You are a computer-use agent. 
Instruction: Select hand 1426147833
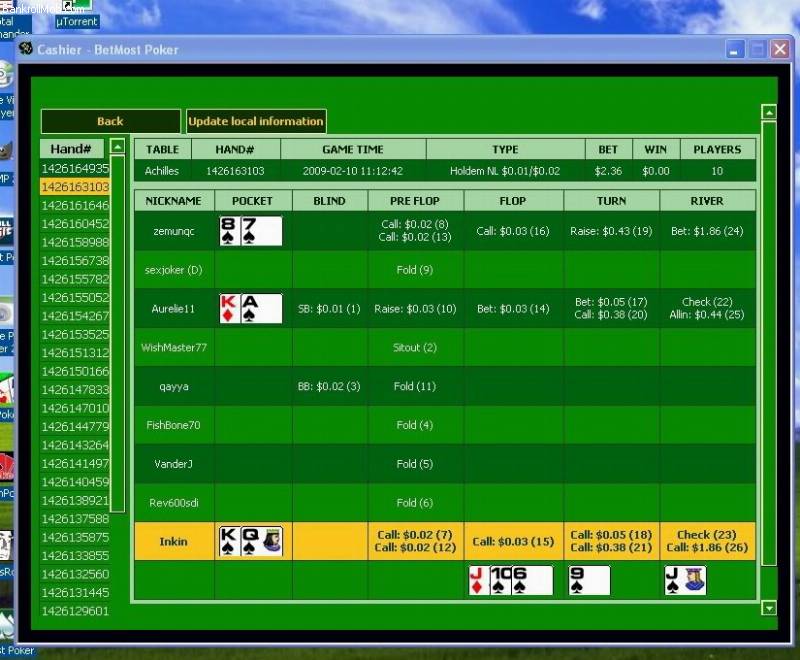click(75, 390)
